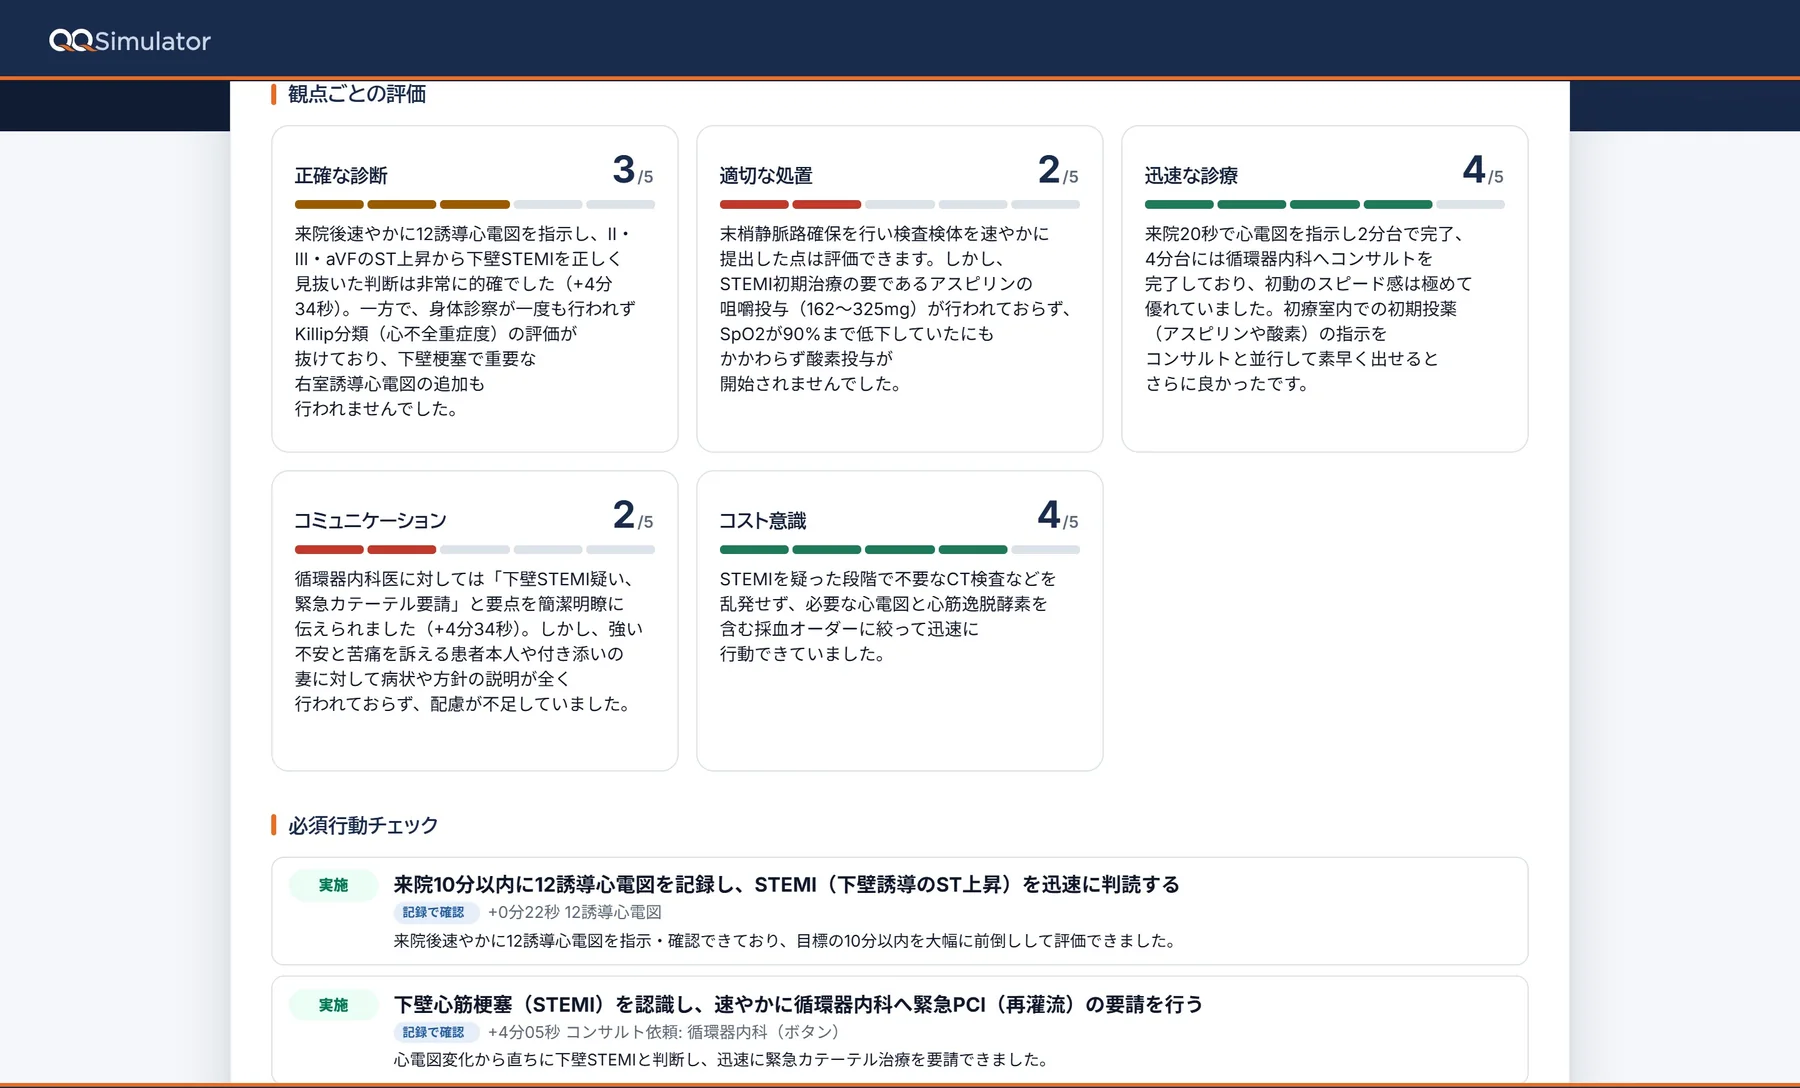Screen dimensions: 1800x1088
Task: Click the 4/5 score for コスト意識
Action: [x=1058, y=515]
